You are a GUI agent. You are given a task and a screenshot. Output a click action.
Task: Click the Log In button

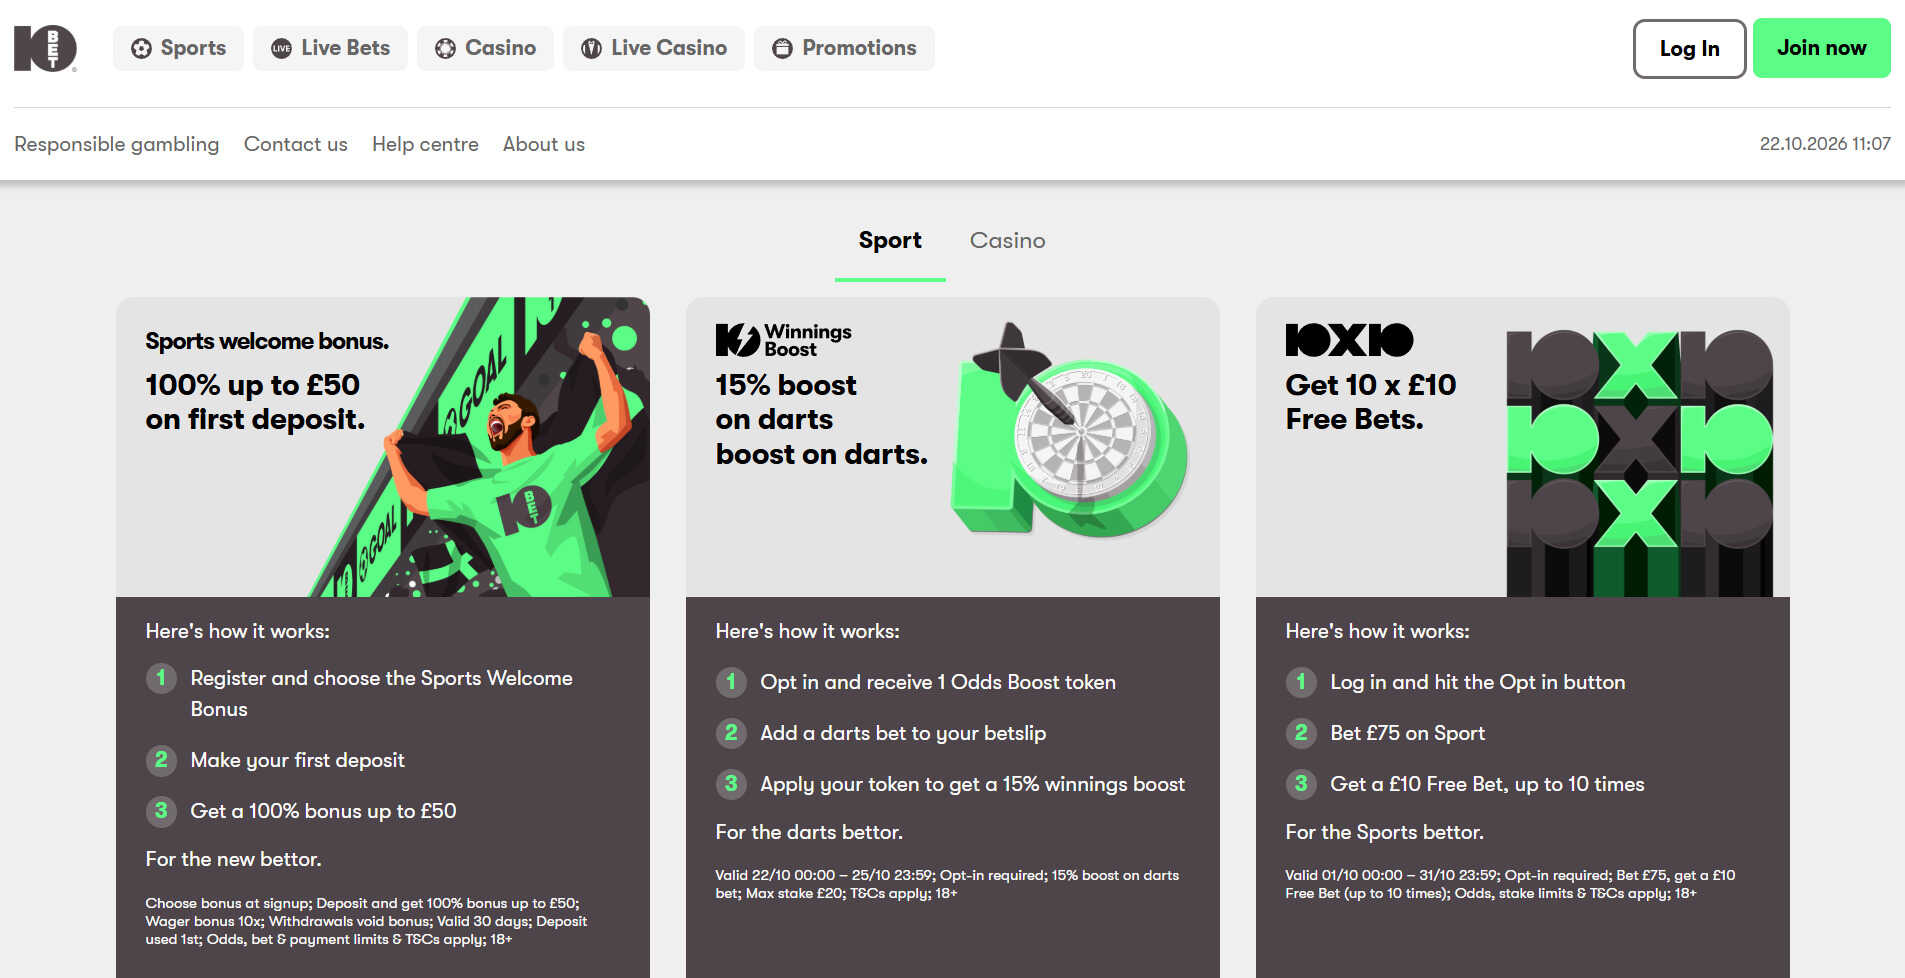pos(1689,48)
